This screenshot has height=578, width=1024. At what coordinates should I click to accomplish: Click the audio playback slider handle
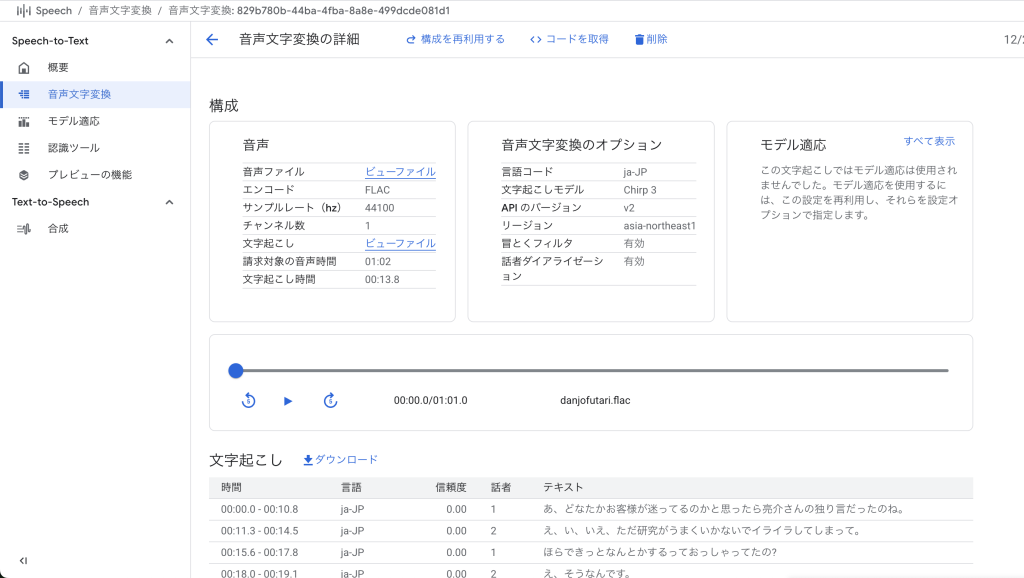click(236, 371)
